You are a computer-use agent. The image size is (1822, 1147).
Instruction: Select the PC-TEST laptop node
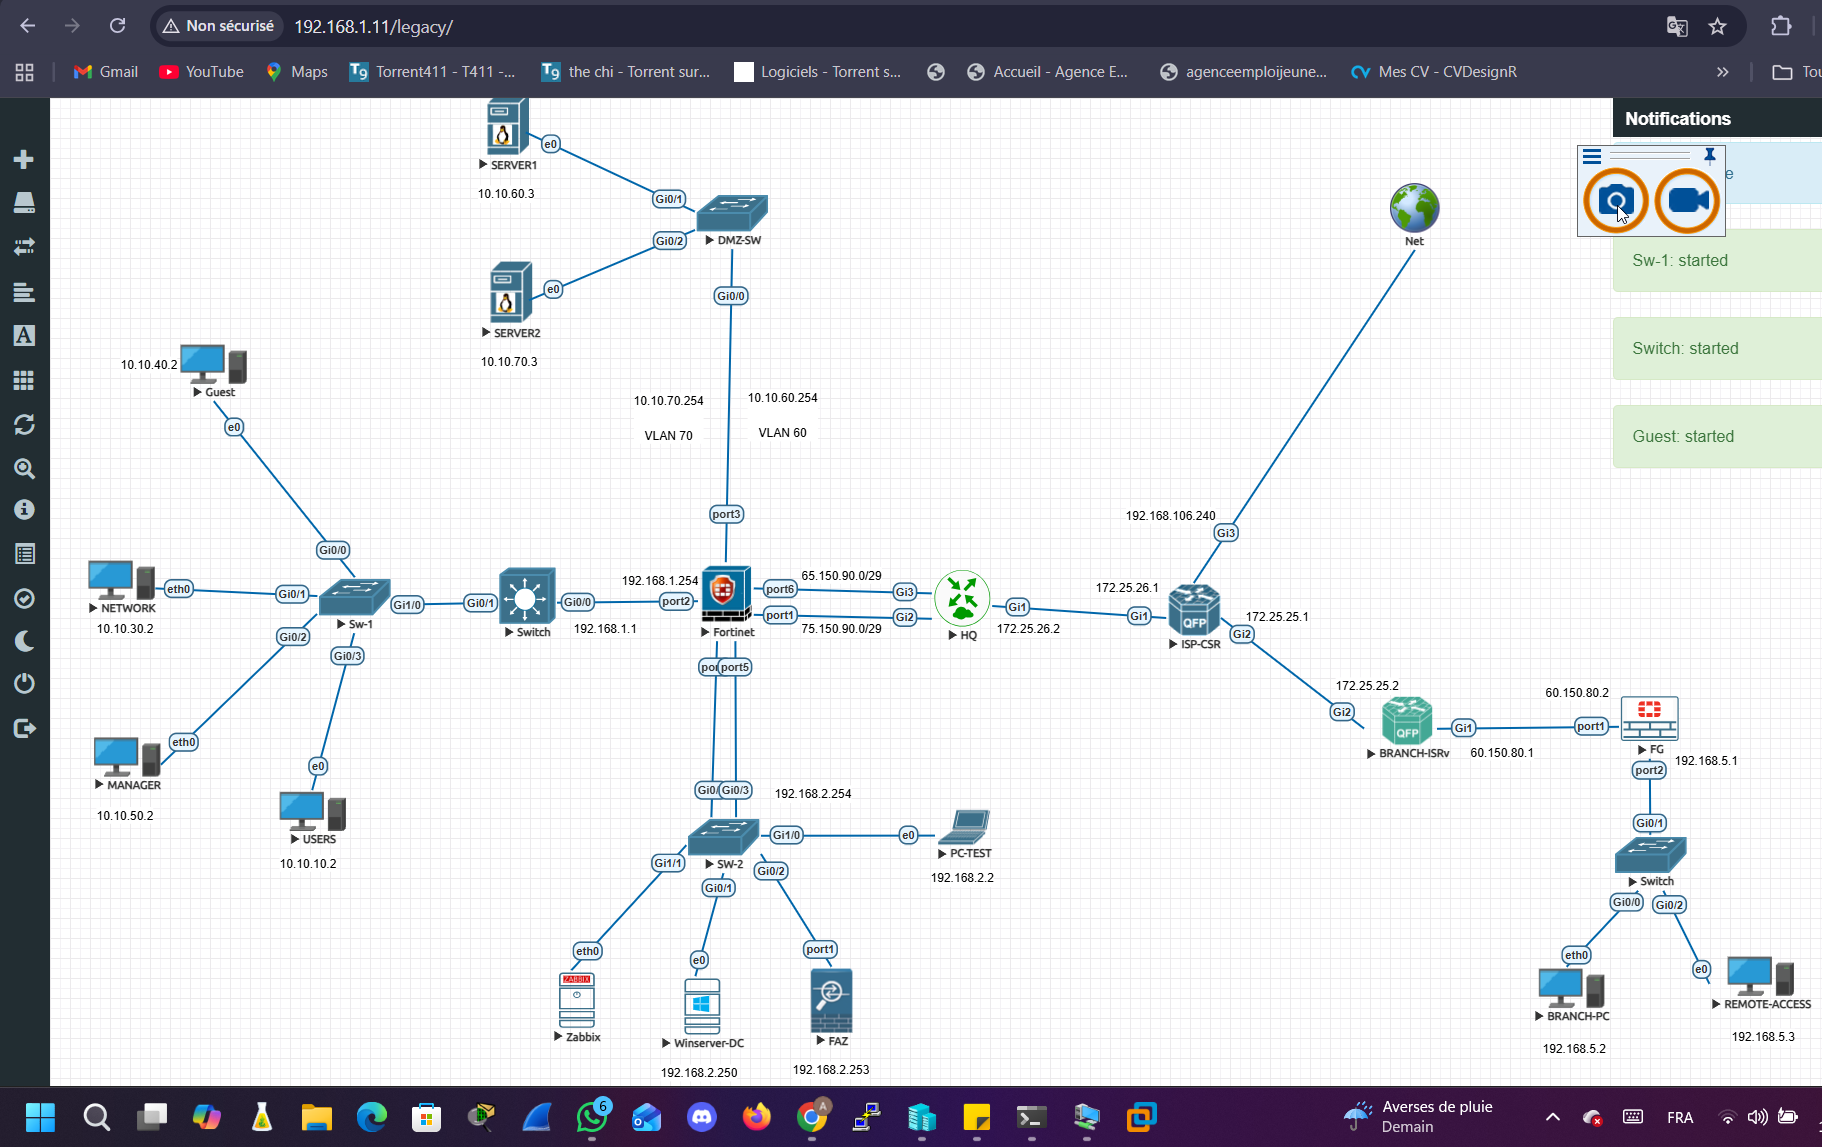[x=964, y=828]
